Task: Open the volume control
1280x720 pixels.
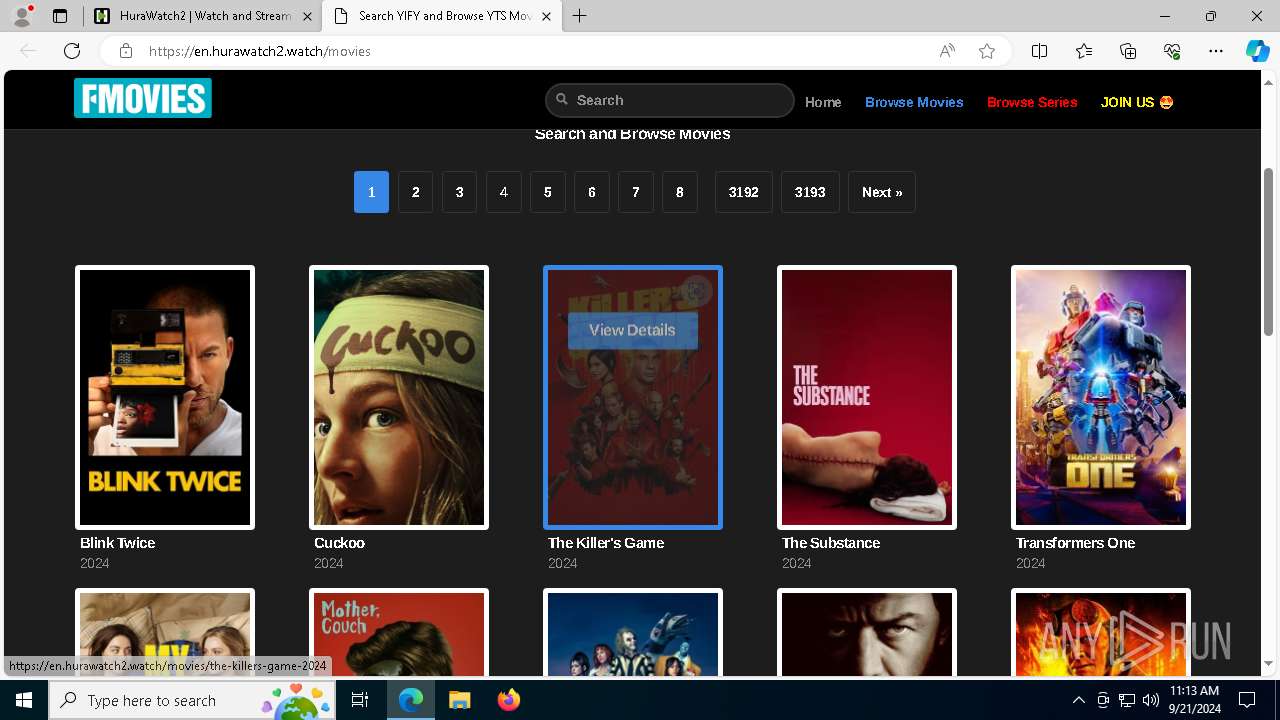Action: click(1151, 700)
